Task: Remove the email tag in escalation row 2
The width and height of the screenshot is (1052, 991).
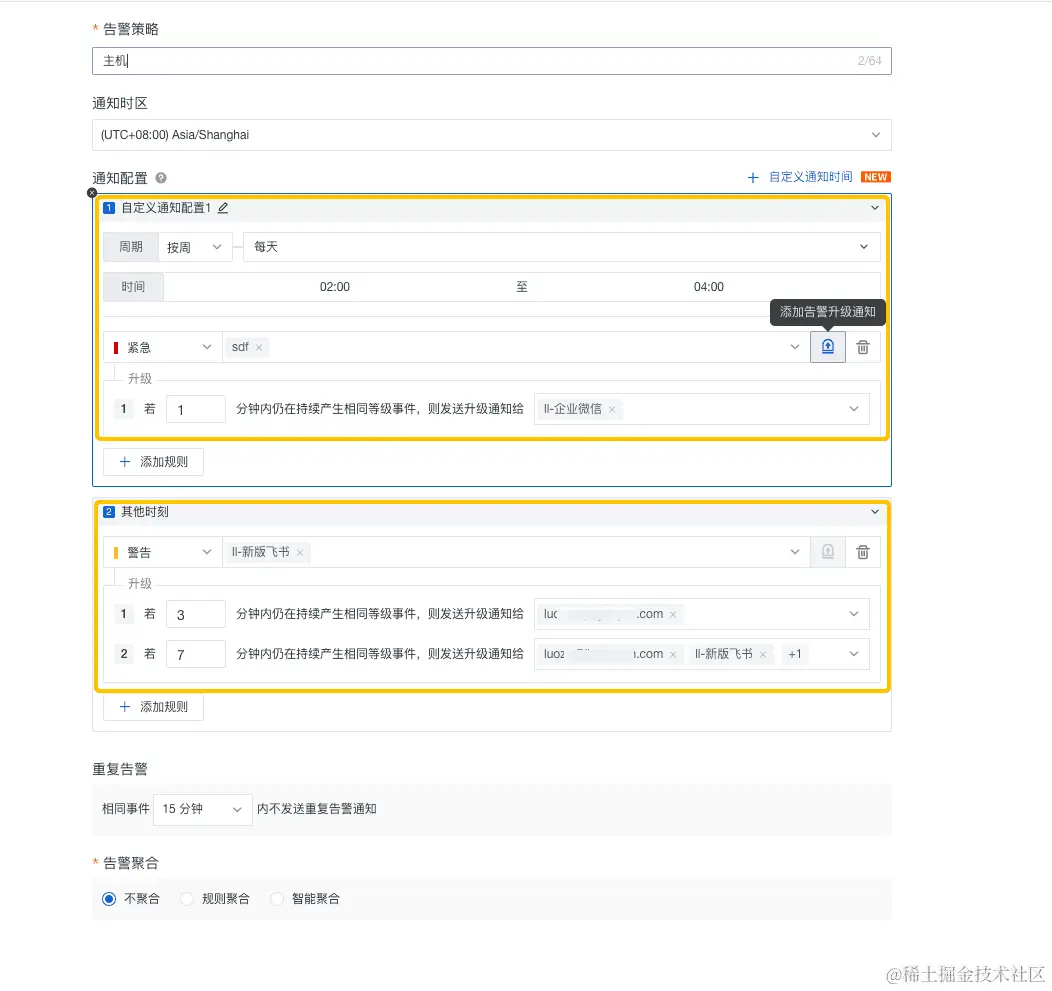Action: 673,654
